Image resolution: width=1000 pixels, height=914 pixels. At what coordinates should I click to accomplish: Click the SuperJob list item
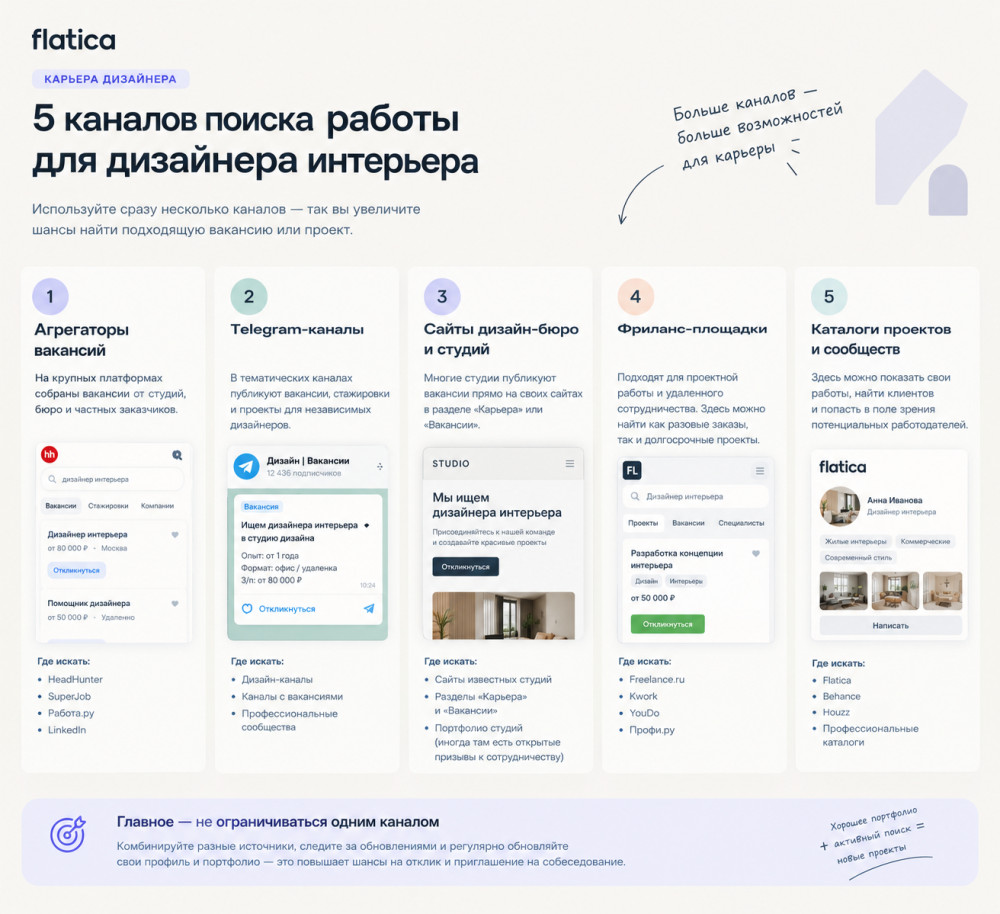click(x=69, y=697)
